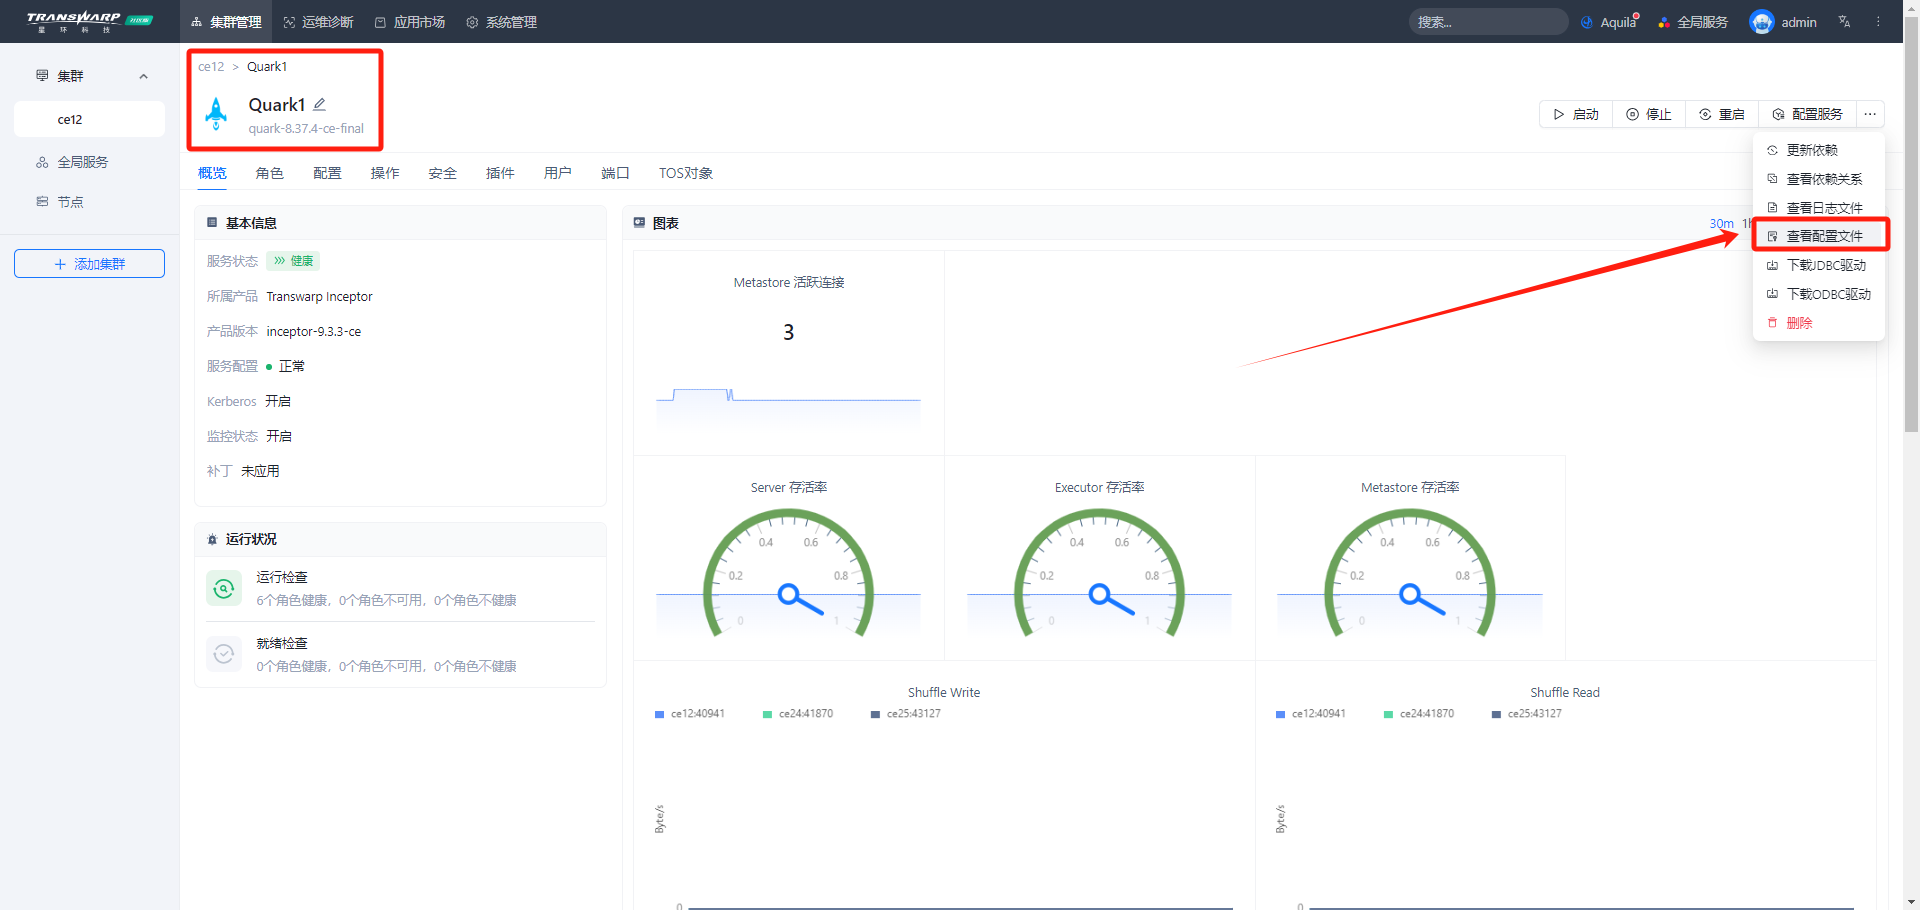
Task: Select 查看日志文件 from the dropdown
Action: coord(1819,208)
